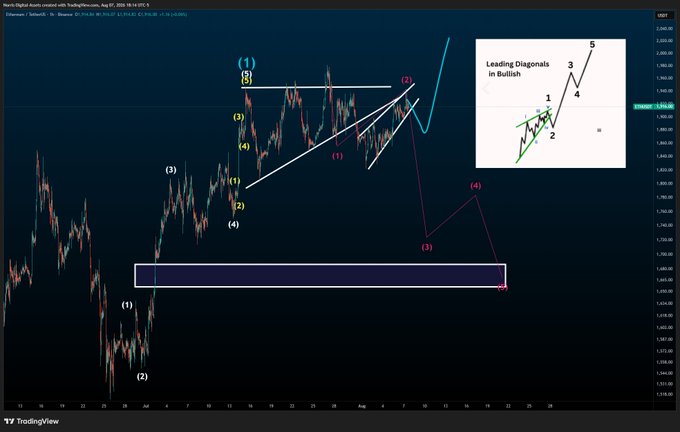The image size is (680, 432).
Task: Select the white (4) wave label
Action: coord(233,224)
